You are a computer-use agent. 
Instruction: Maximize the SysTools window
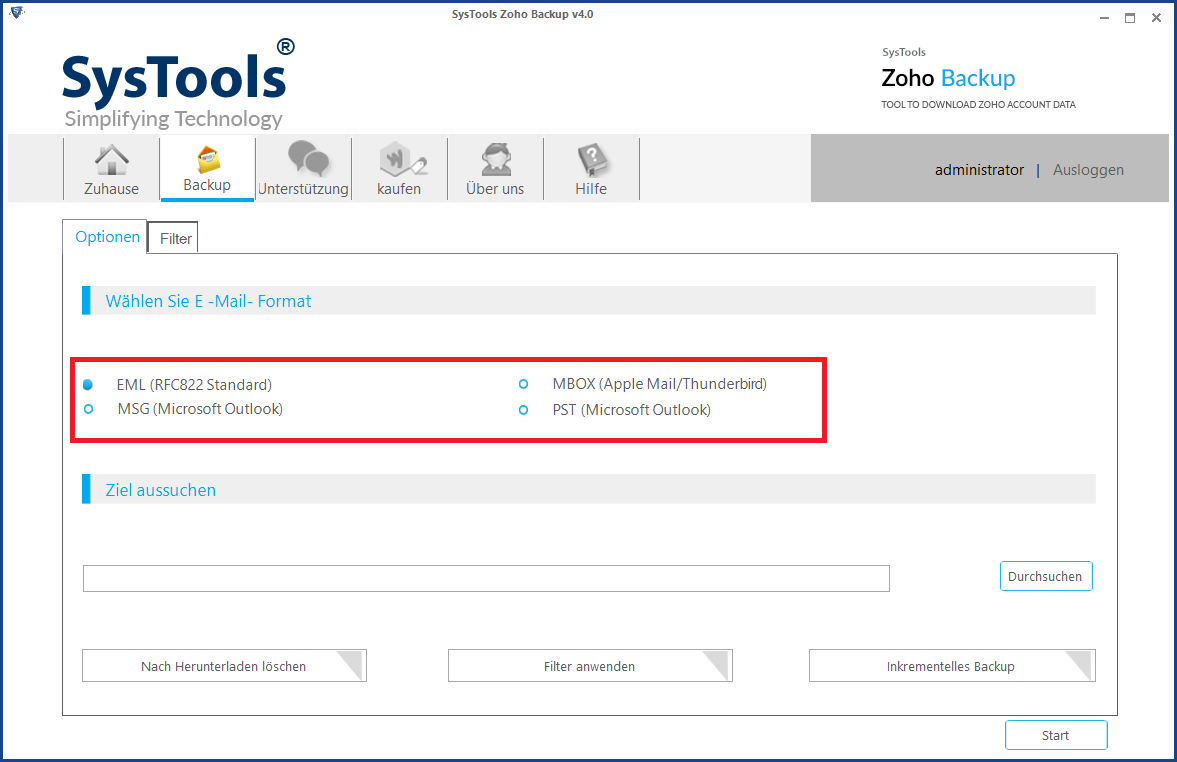point(1130,18)
